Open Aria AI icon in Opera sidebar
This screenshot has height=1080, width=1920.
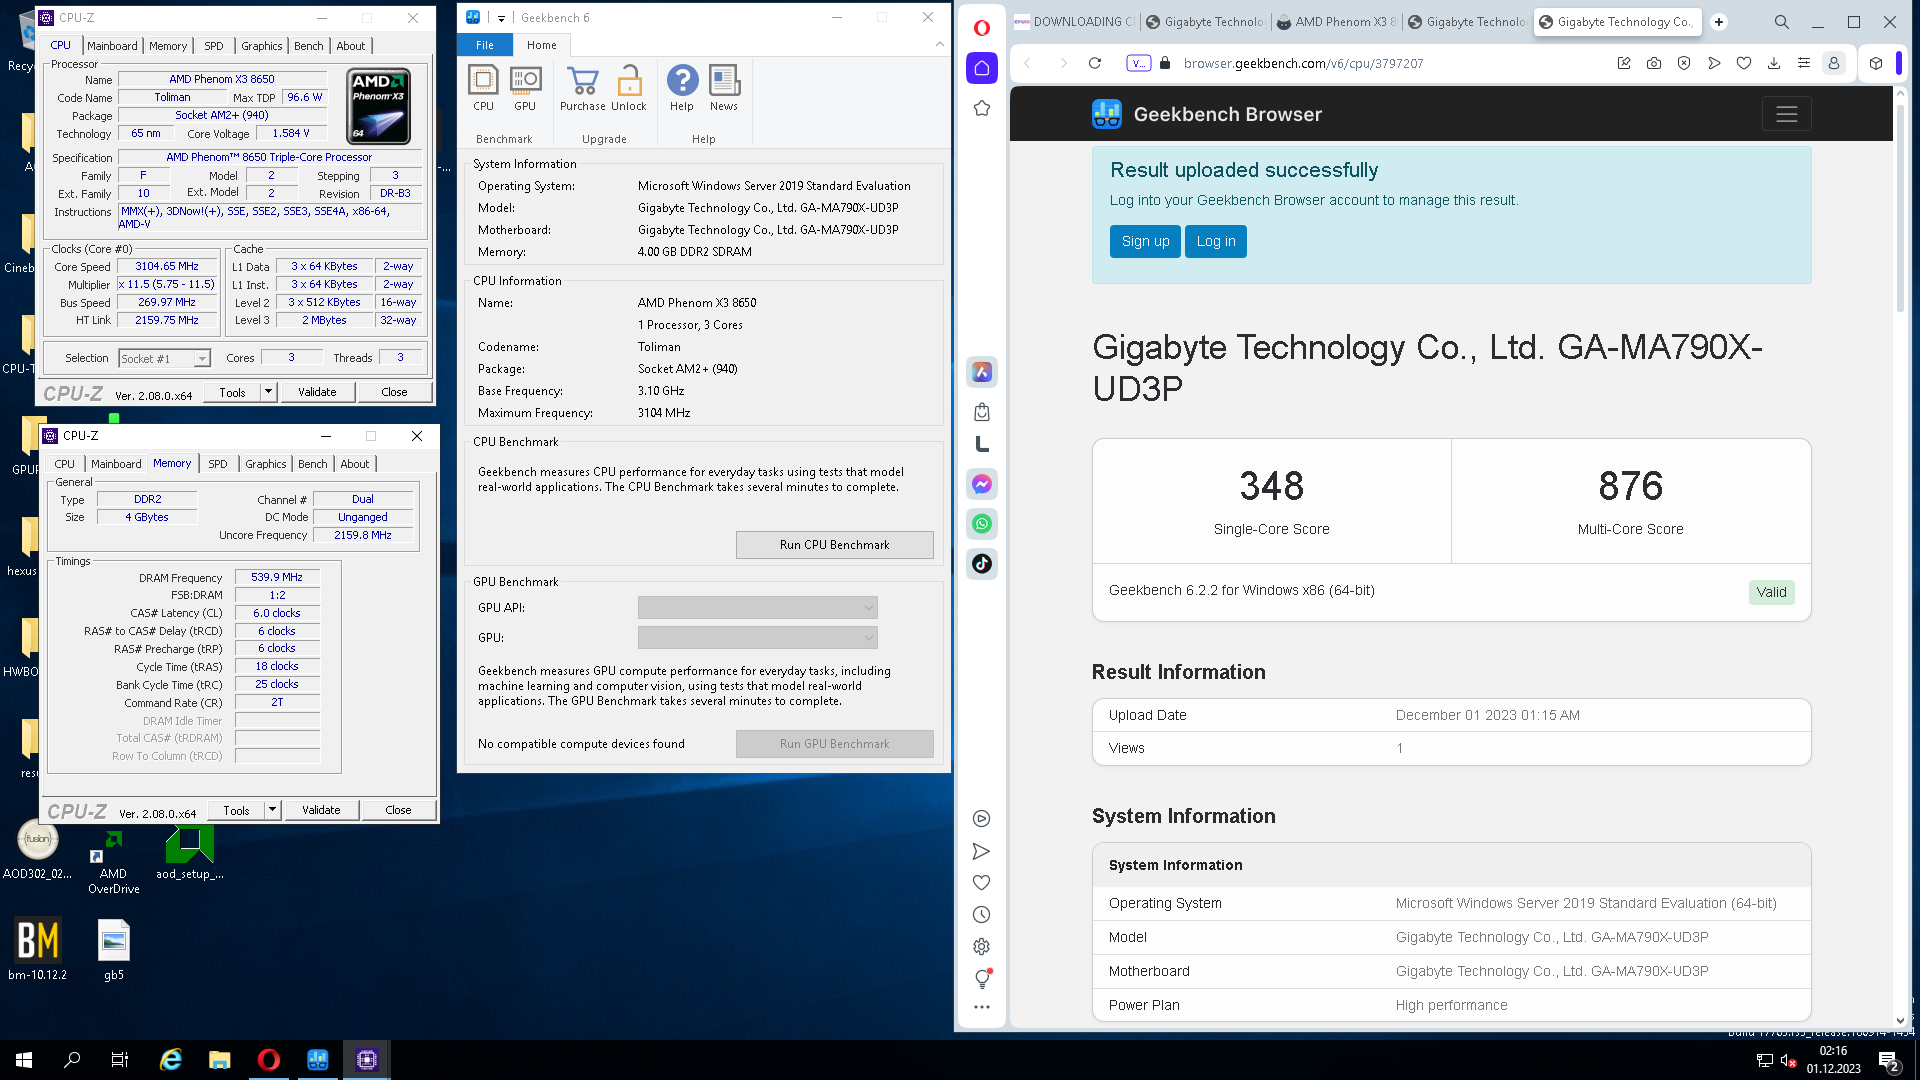pyautogui.click(x=982, y=372)
